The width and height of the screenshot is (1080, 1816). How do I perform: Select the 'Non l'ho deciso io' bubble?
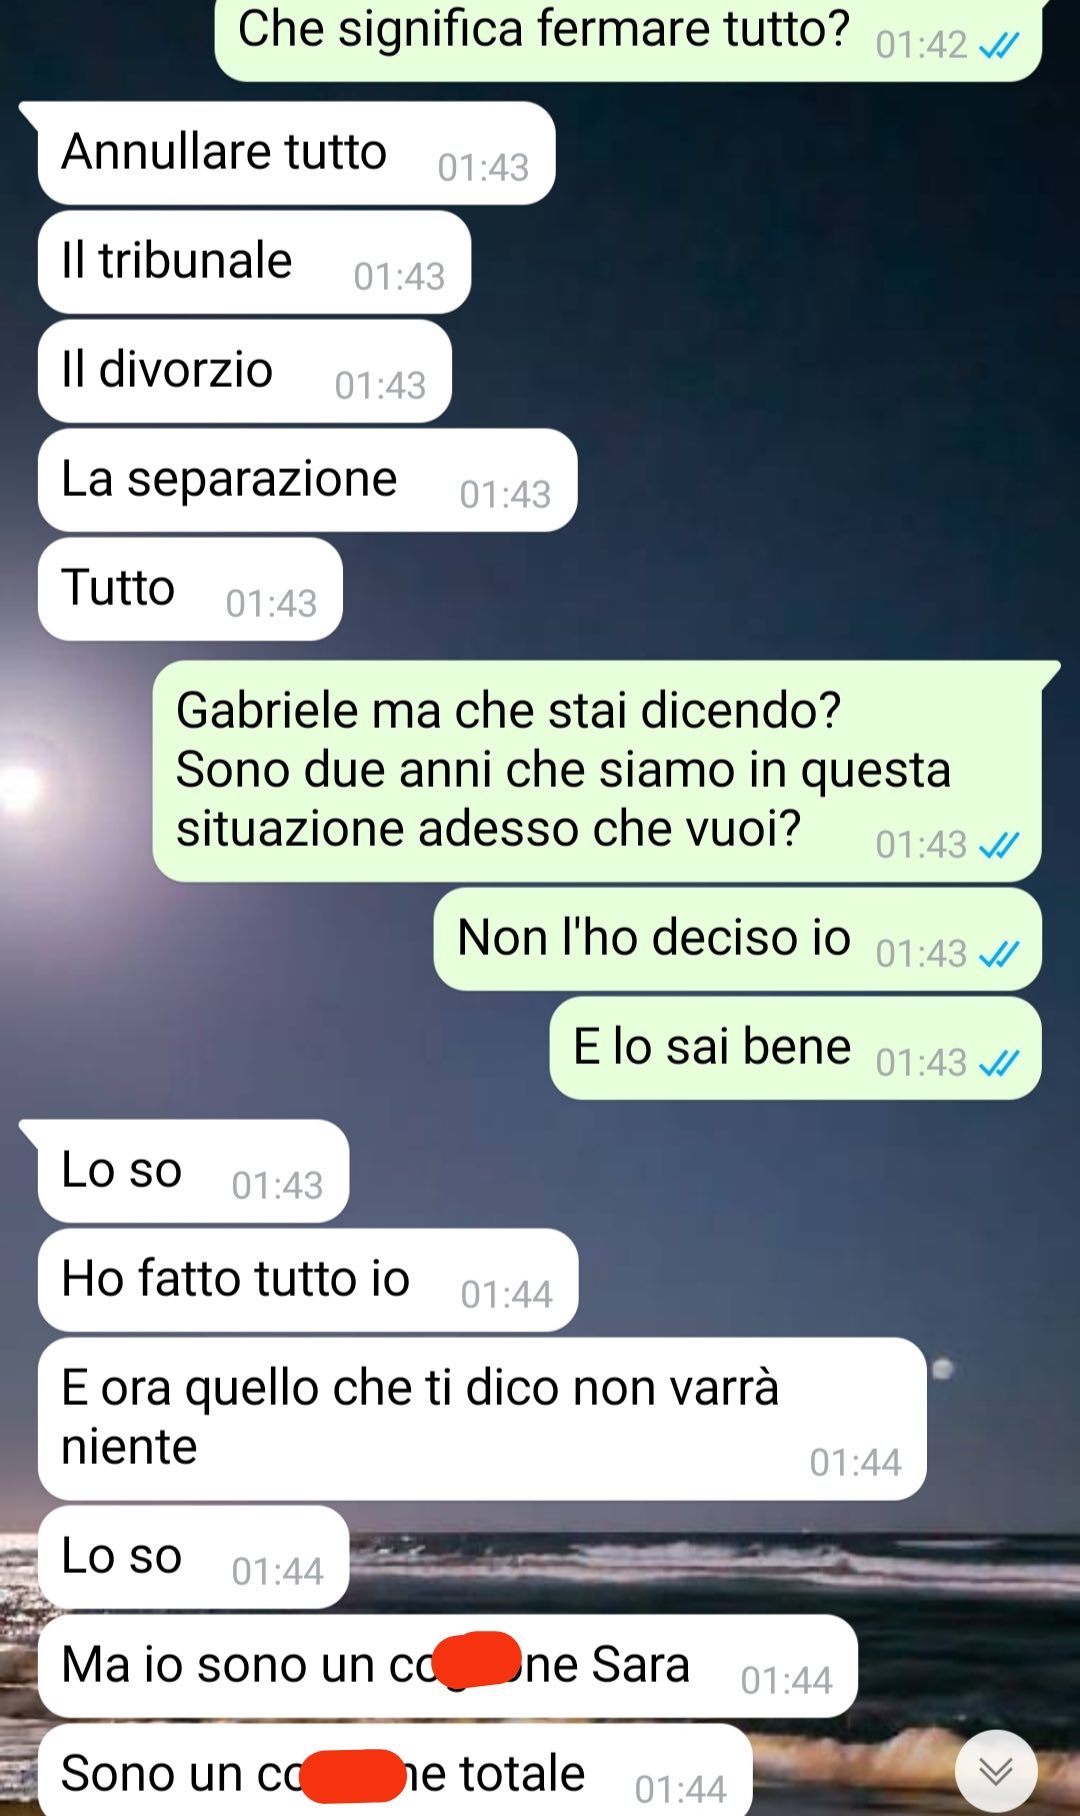(x=737, y=939)
